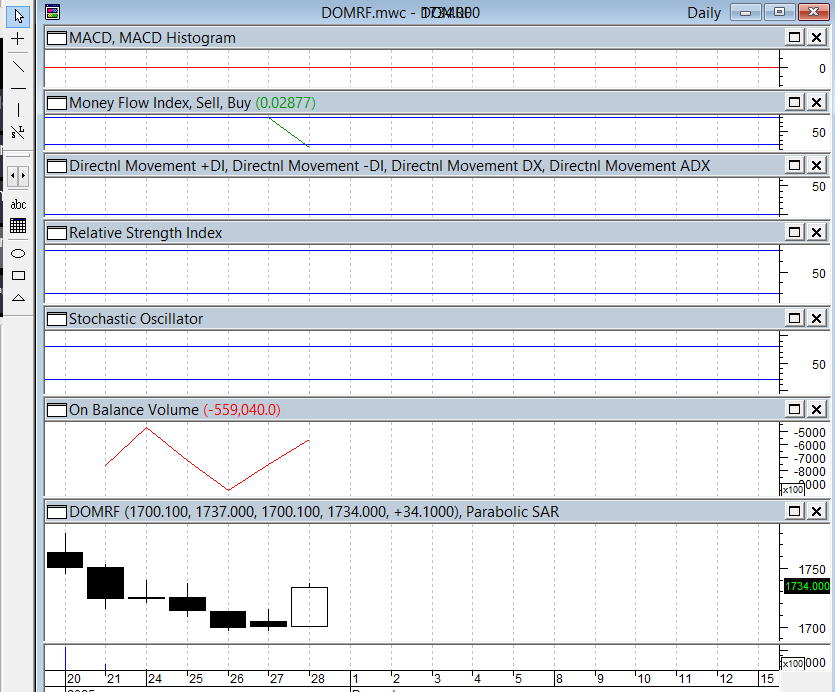Click the 1734.000 current price label
Viewport: 835px width, 692px height.
pyautogui.click(x=807, y=586)
